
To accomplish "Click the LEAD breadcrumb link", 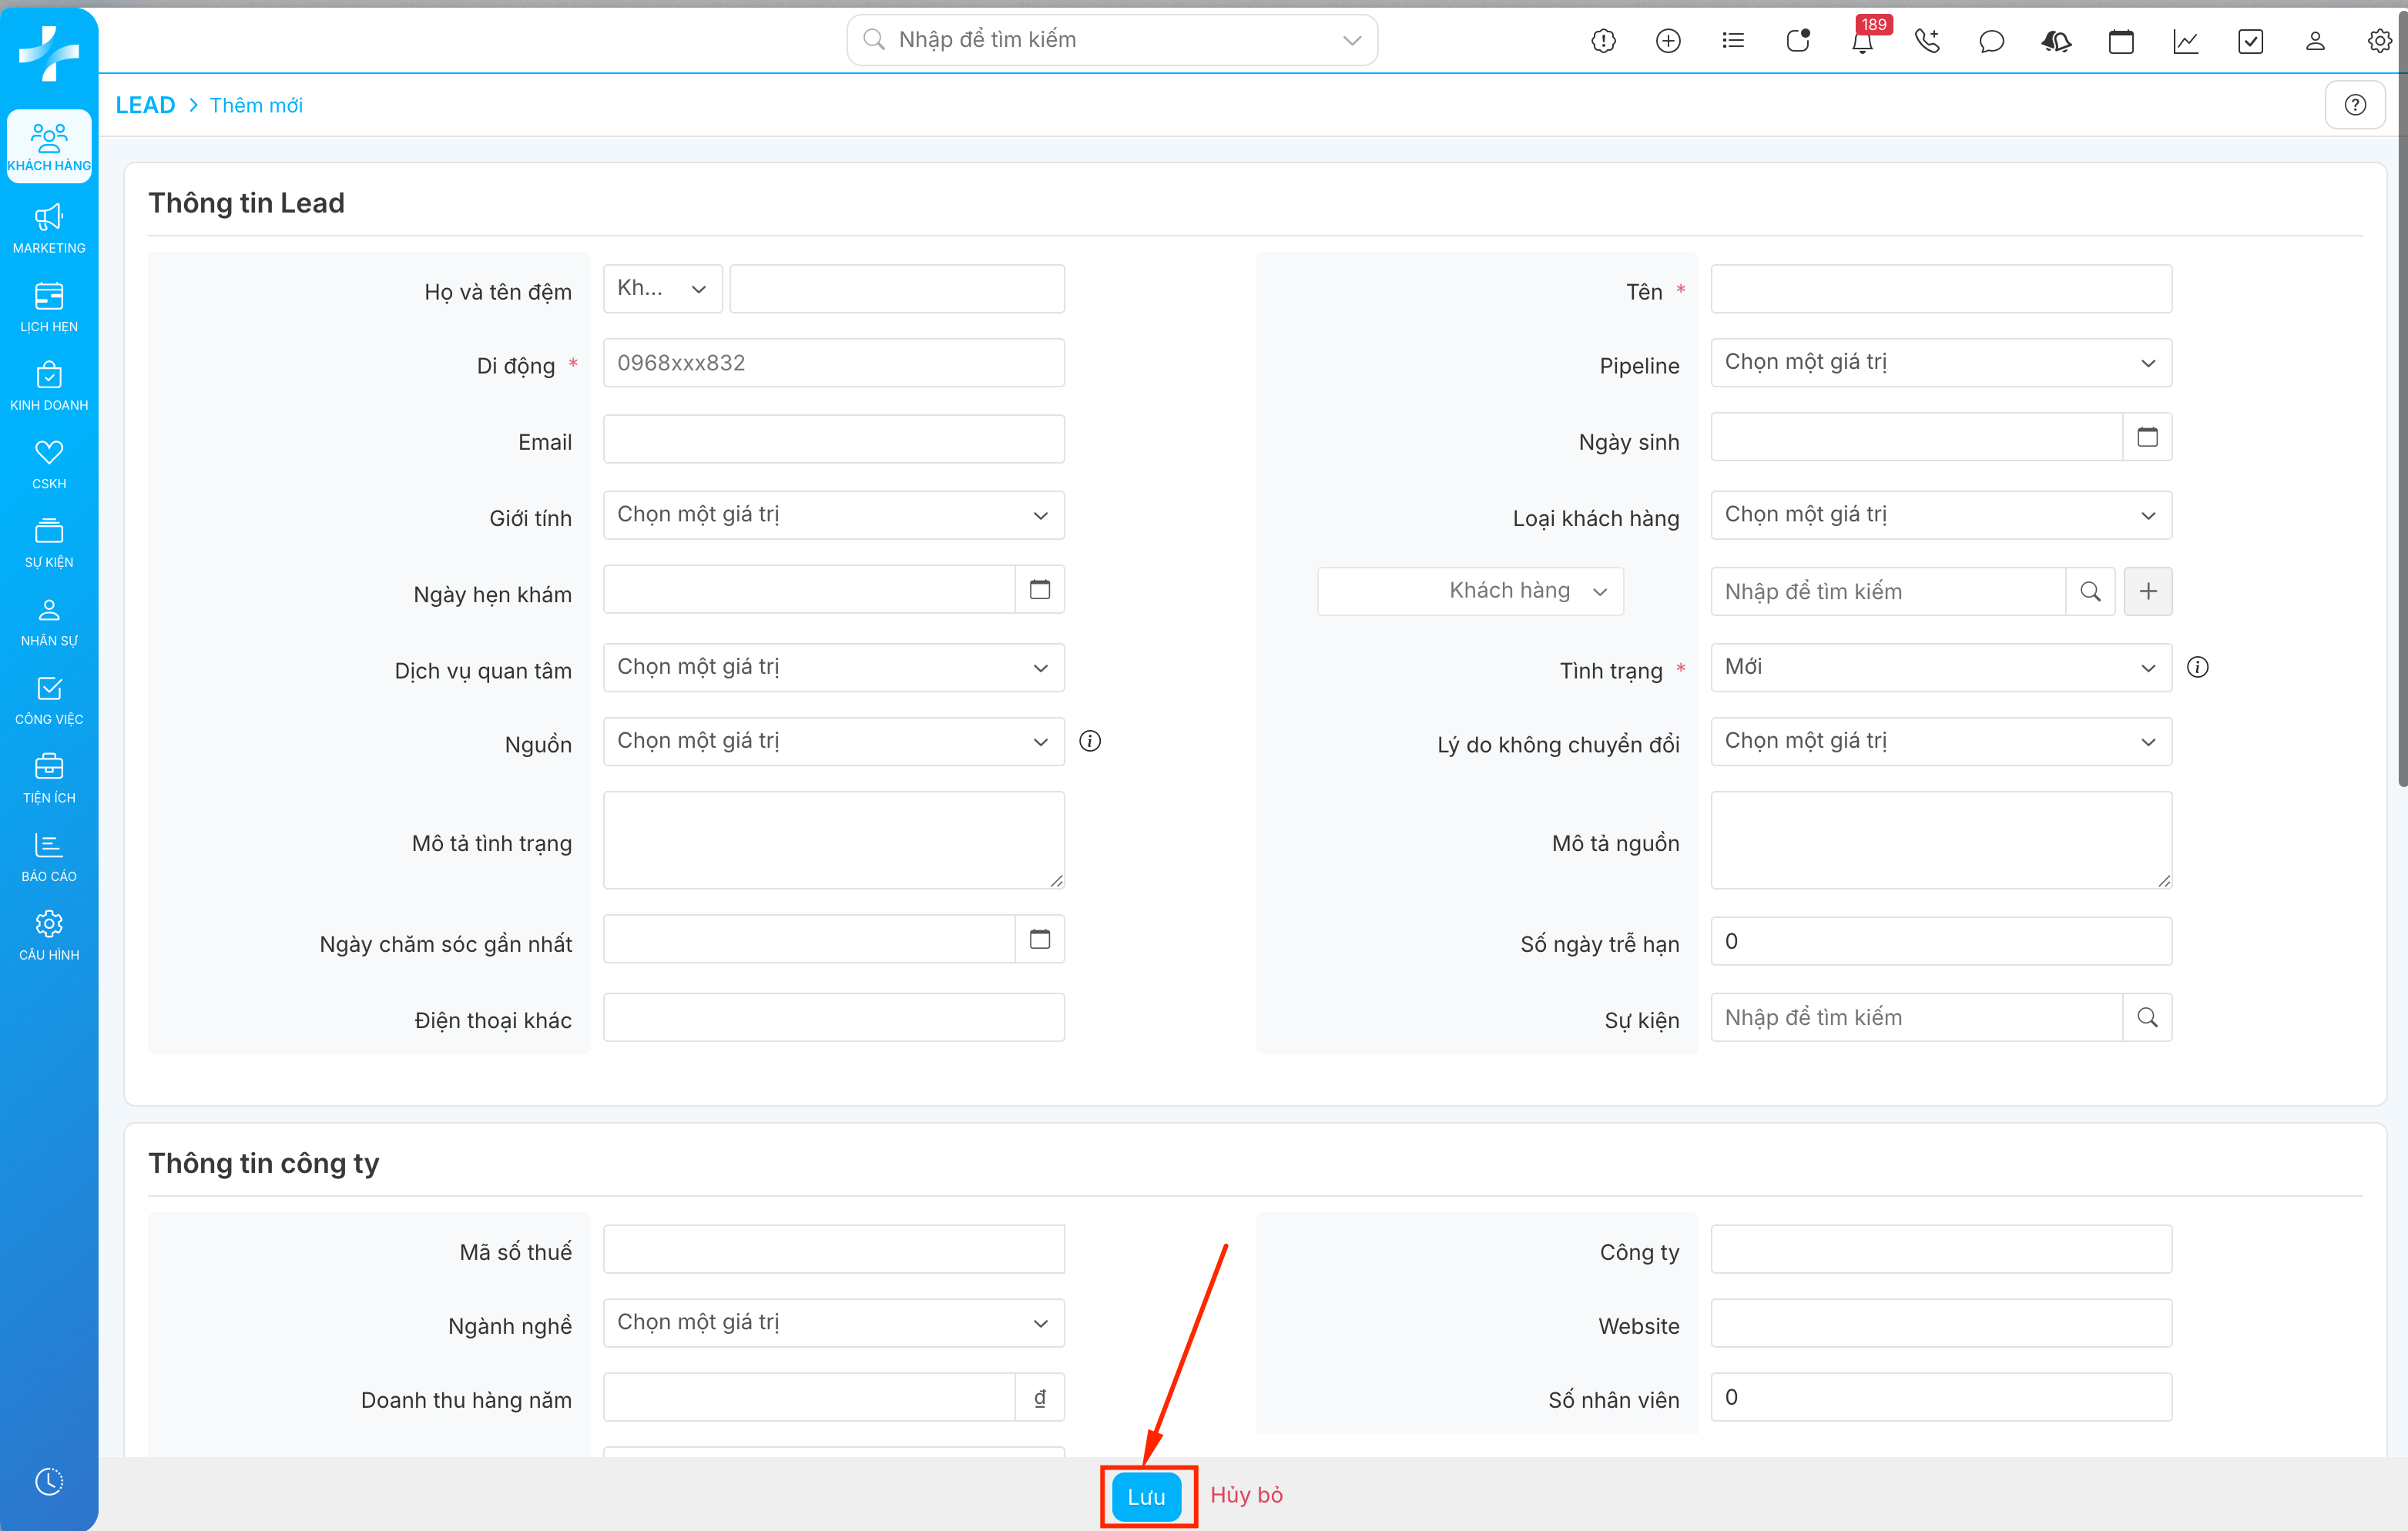I will 145,105.
